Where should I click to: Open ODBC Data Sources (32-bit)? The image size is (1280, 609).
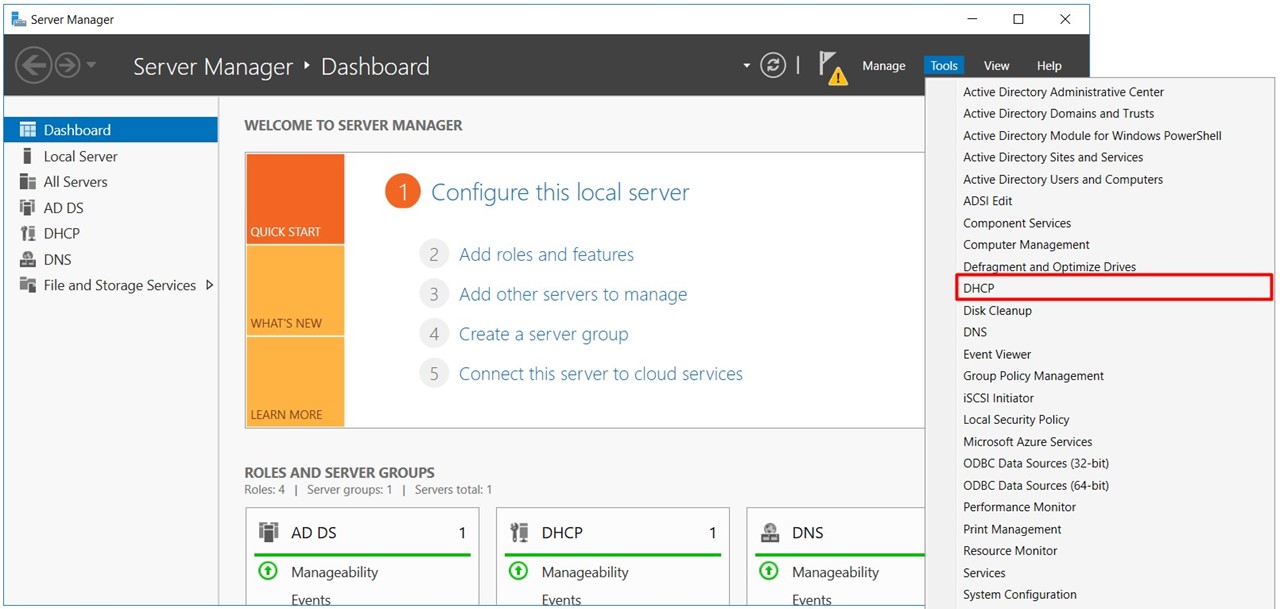(1036, 463)
